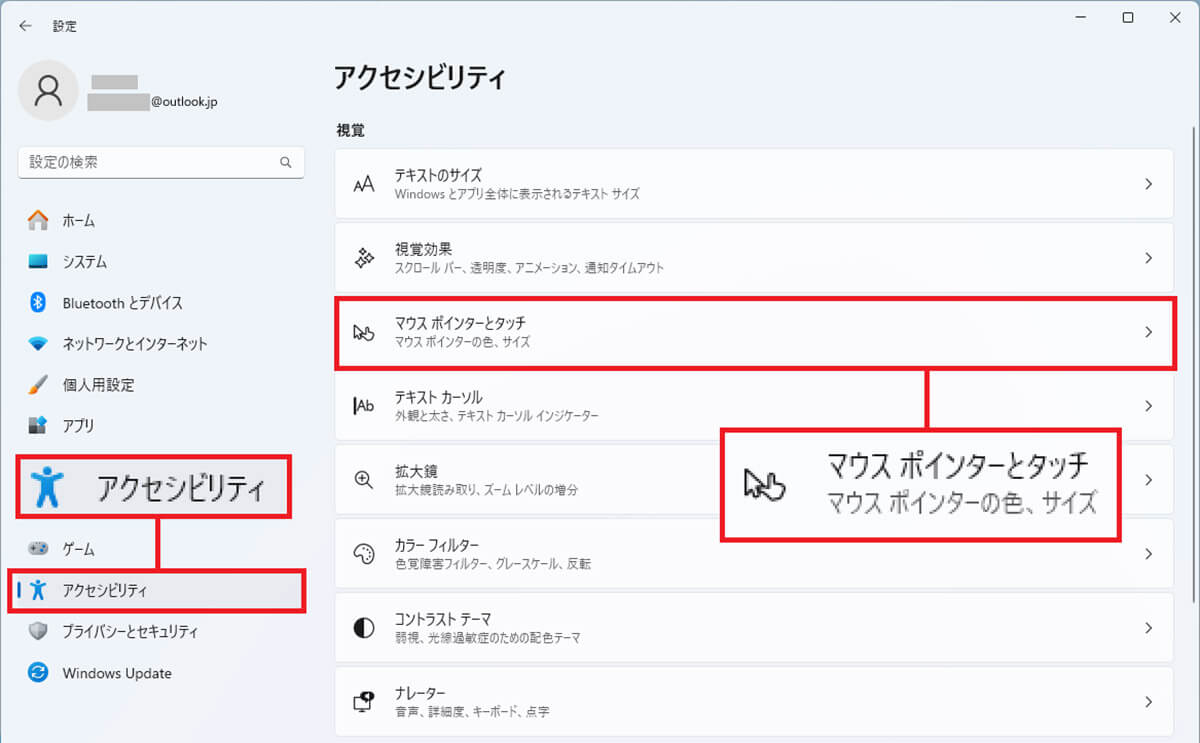This screenshot has width=1200, height=743.
Task: Click the アクセシビリティ page title
Action: (420, 77)
